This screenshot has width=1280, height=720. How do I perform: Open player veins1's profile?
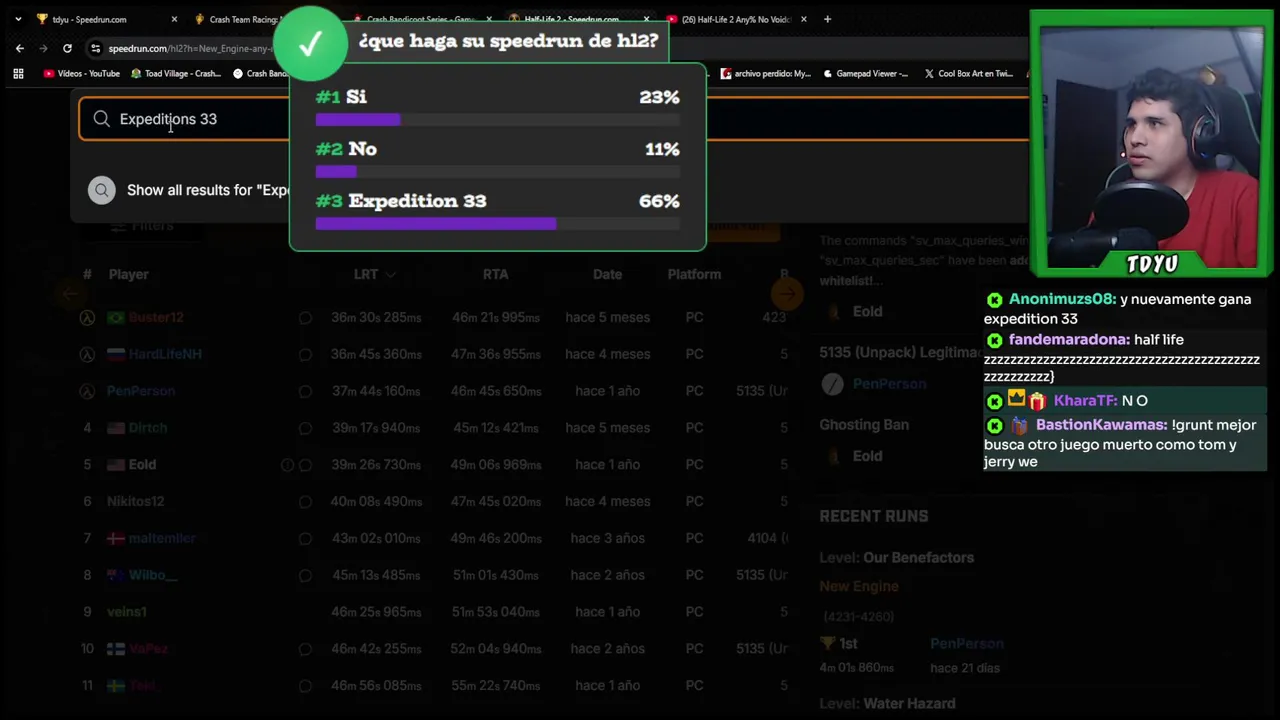click(127, 612)
